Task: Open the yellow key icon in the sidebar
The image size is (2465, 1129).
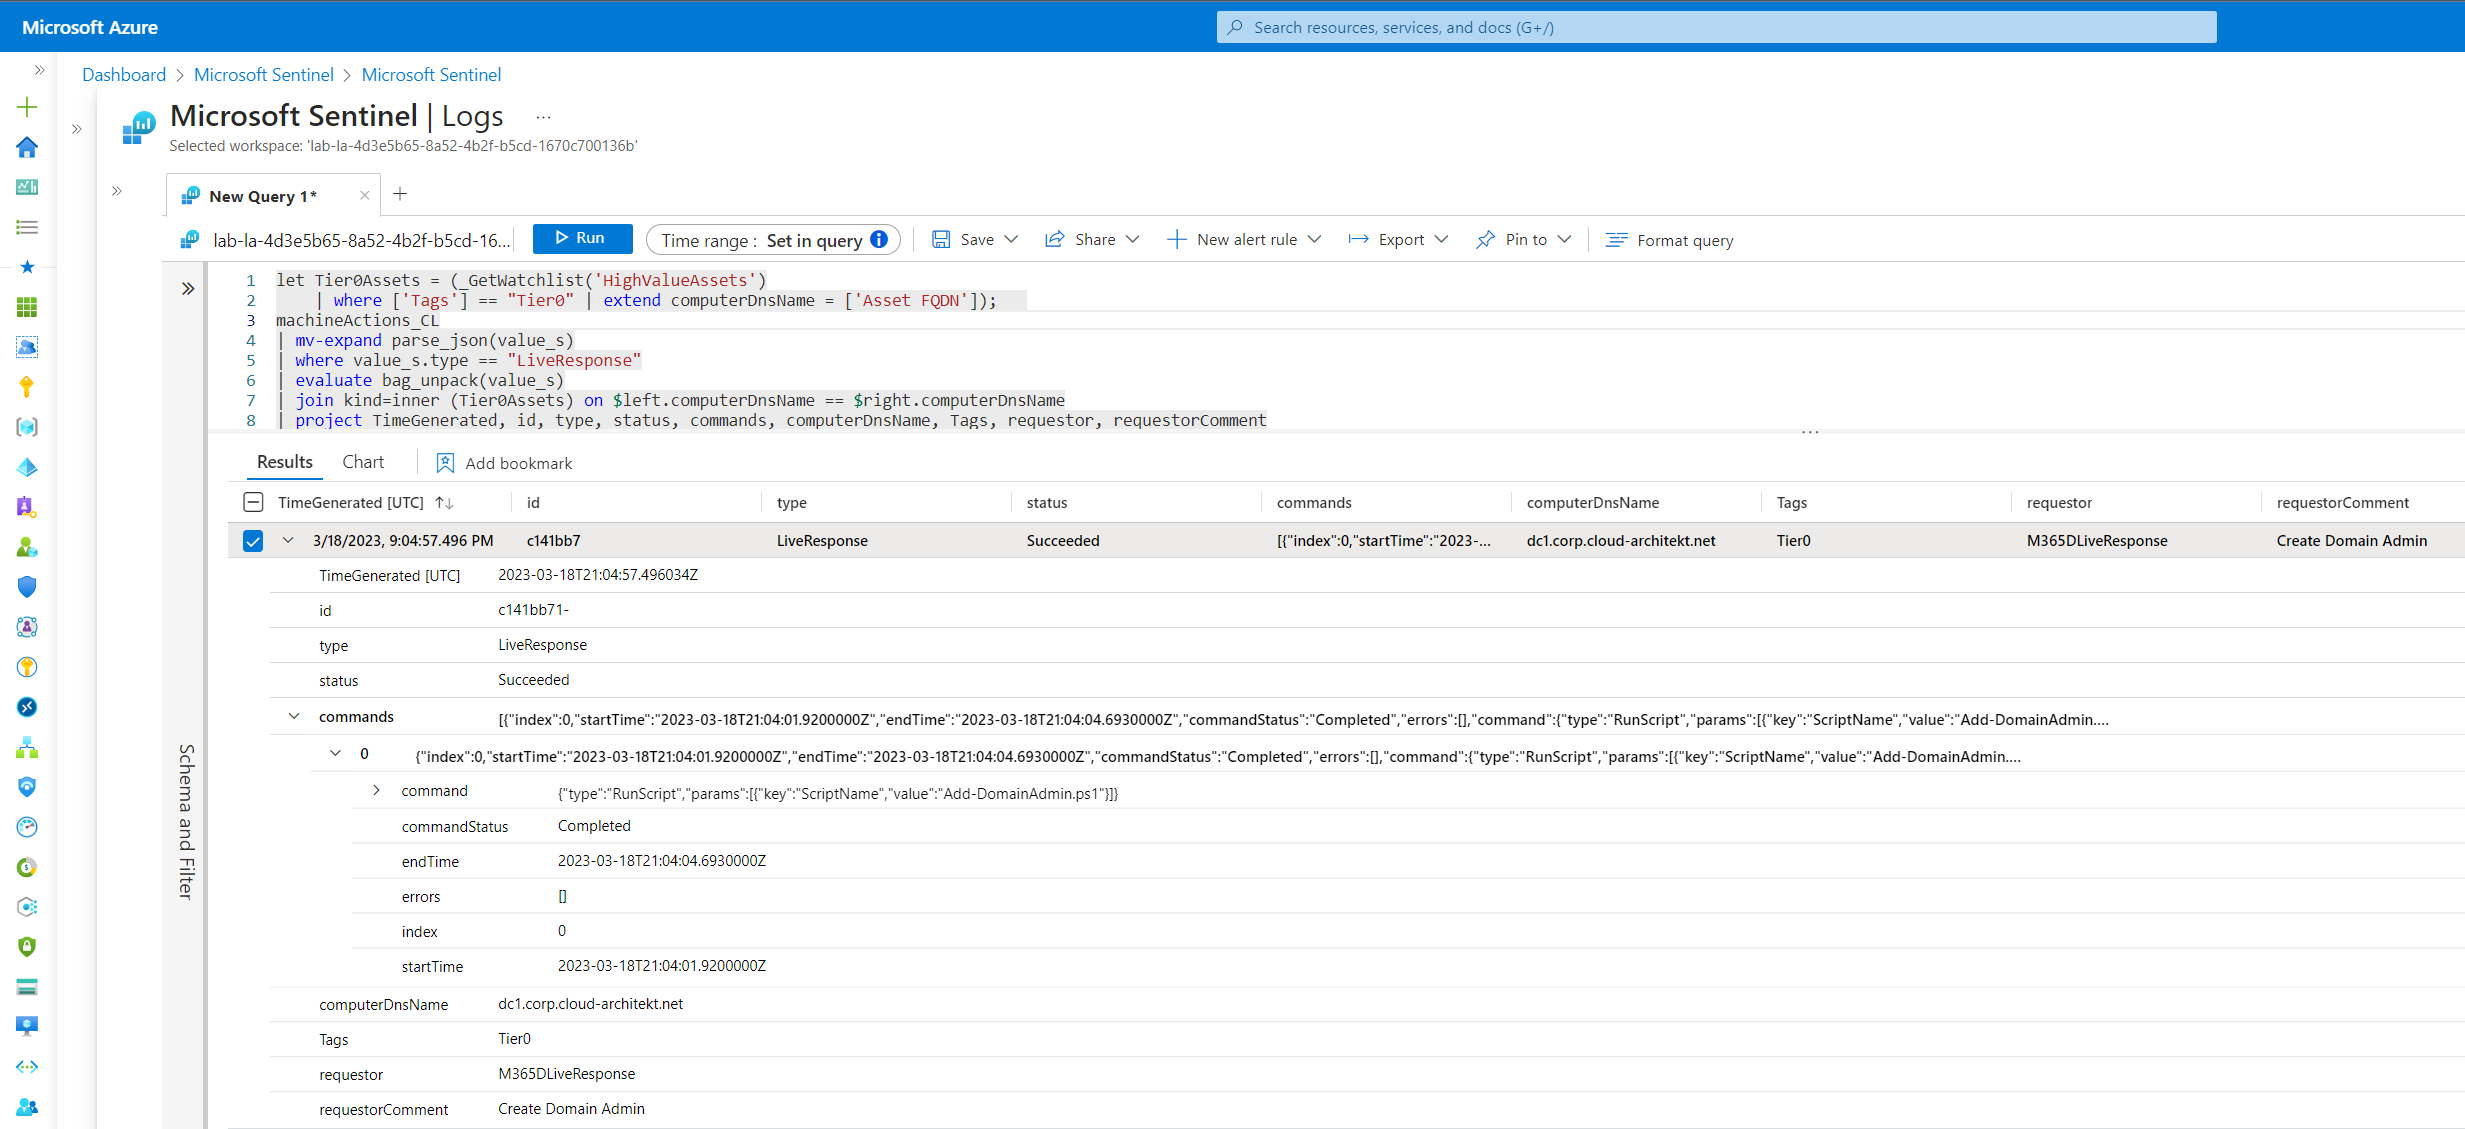Action: pos(27,387)
